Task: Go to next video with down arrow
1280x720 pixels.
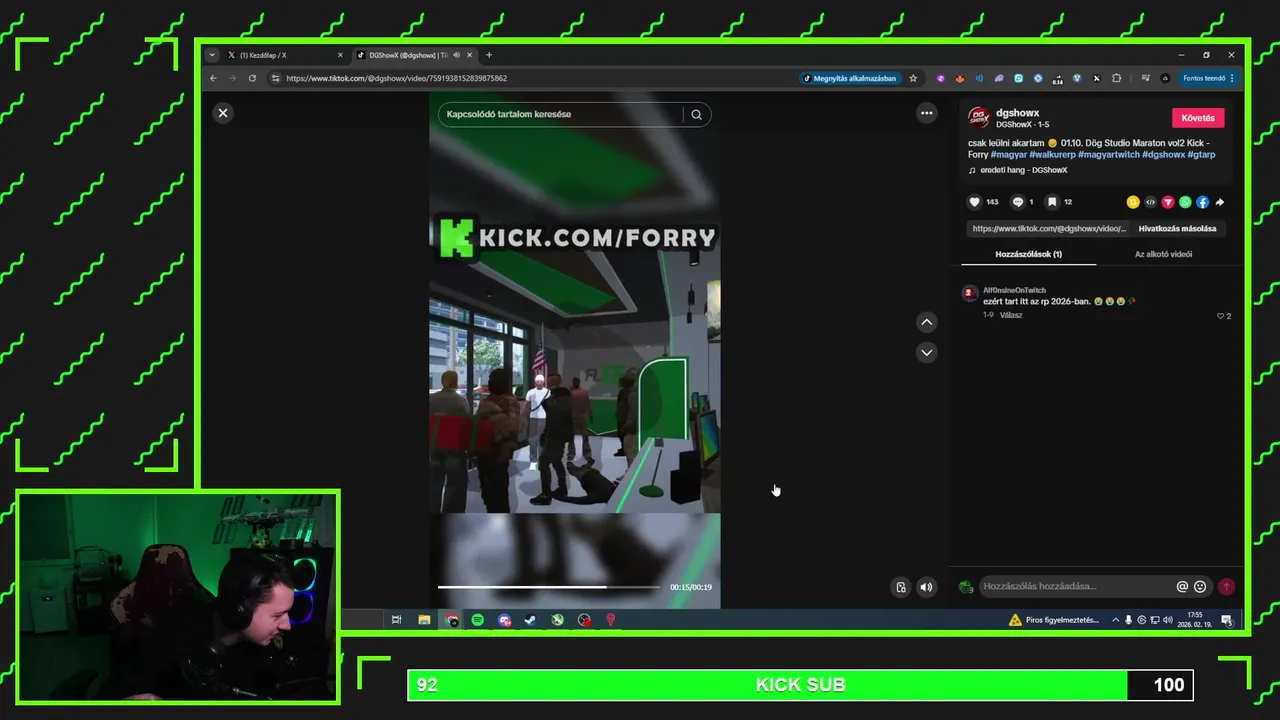Action: click(927, 352)
